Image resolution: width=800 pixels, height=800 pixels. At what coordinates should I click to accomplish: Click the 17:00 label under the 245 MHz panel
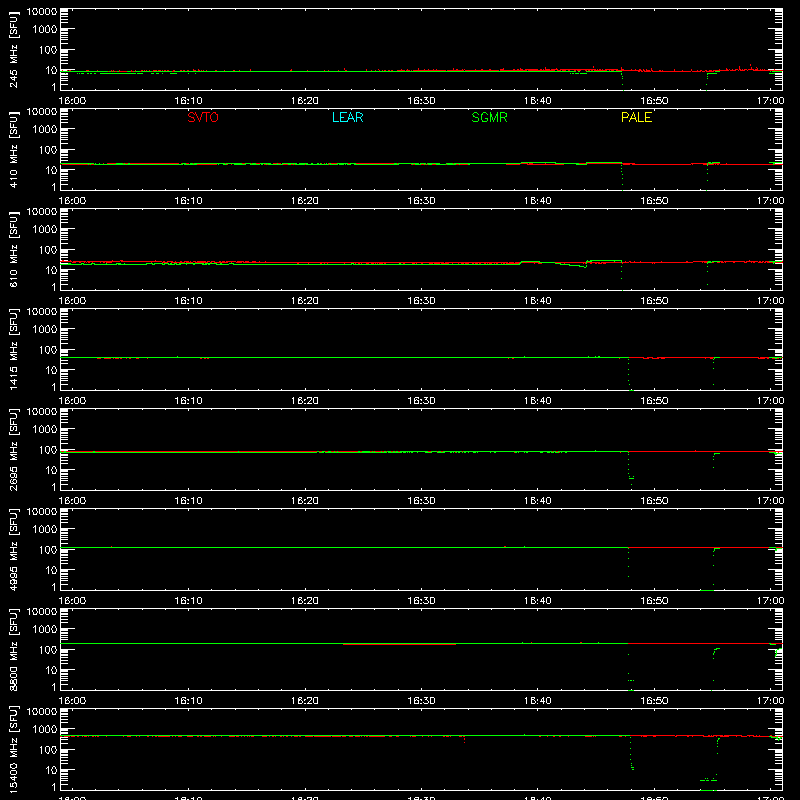point(770,101)
